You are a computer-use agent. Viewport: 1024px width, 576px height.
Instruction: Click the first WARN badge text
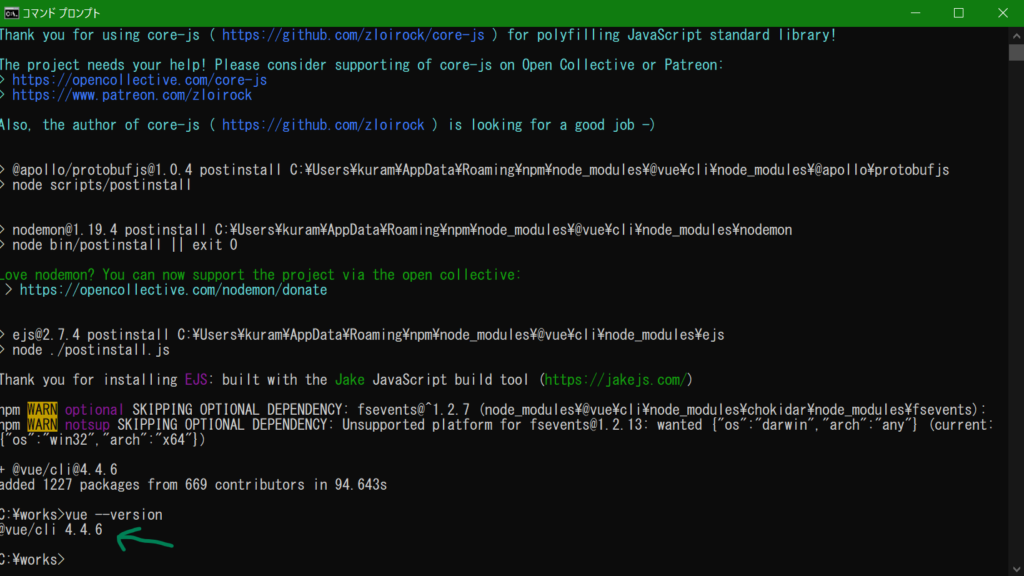coord(44,409)
